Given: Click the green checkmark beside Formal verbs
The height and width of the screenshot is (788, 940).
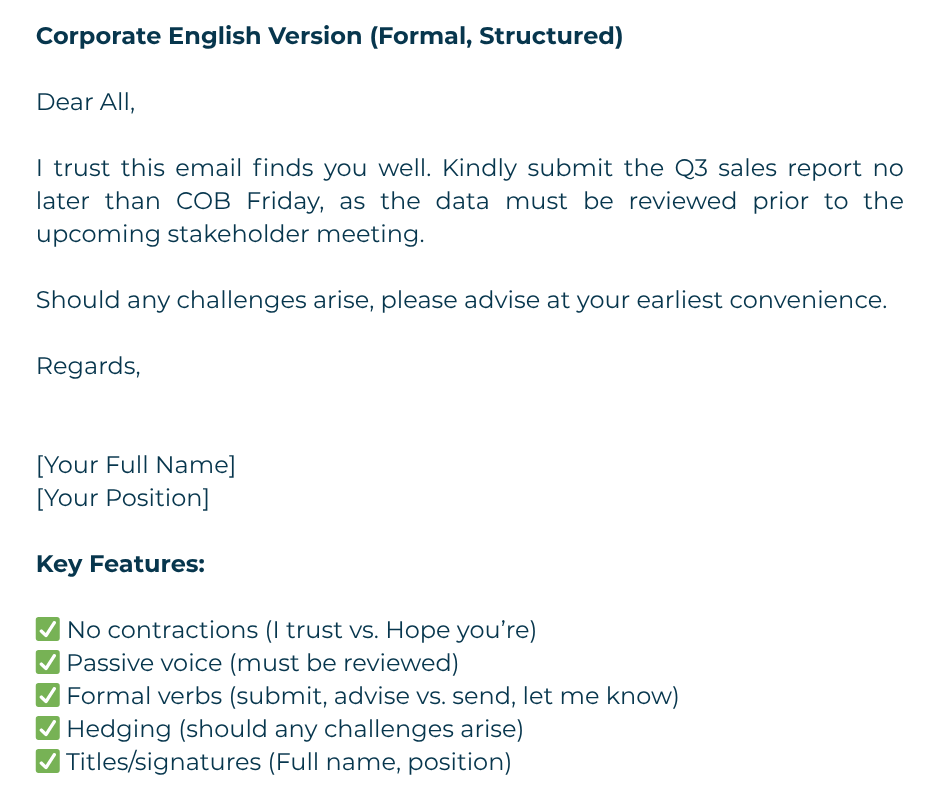Looking at the screenshot, I should click(47, 696).
